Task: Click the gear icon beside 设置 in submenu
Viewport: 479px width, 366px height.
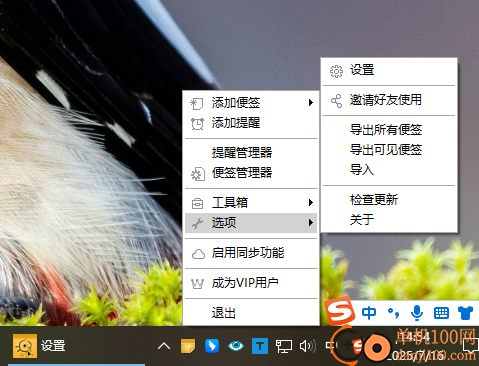Action: click(x=336, y=71)
